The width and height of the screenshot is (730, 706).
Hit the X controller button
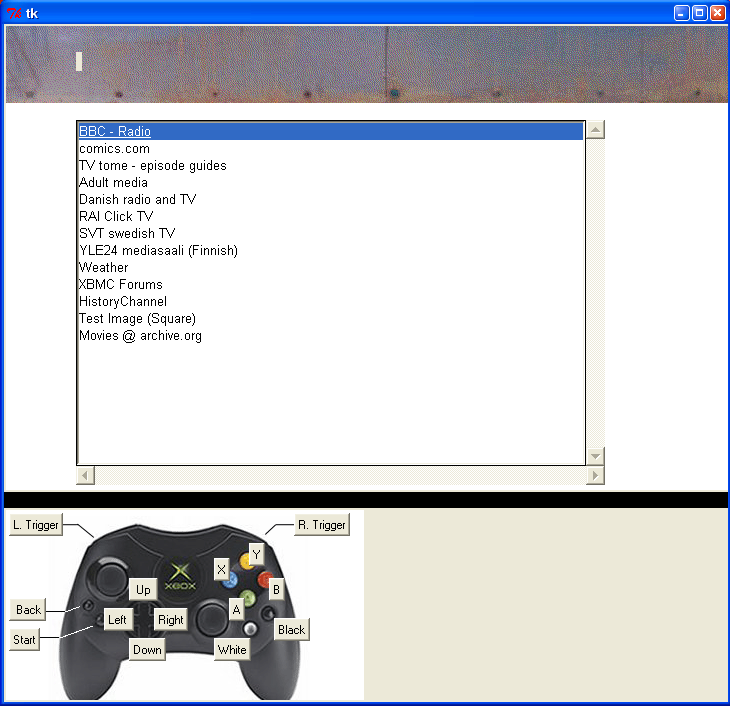click(x=222, y=569)
